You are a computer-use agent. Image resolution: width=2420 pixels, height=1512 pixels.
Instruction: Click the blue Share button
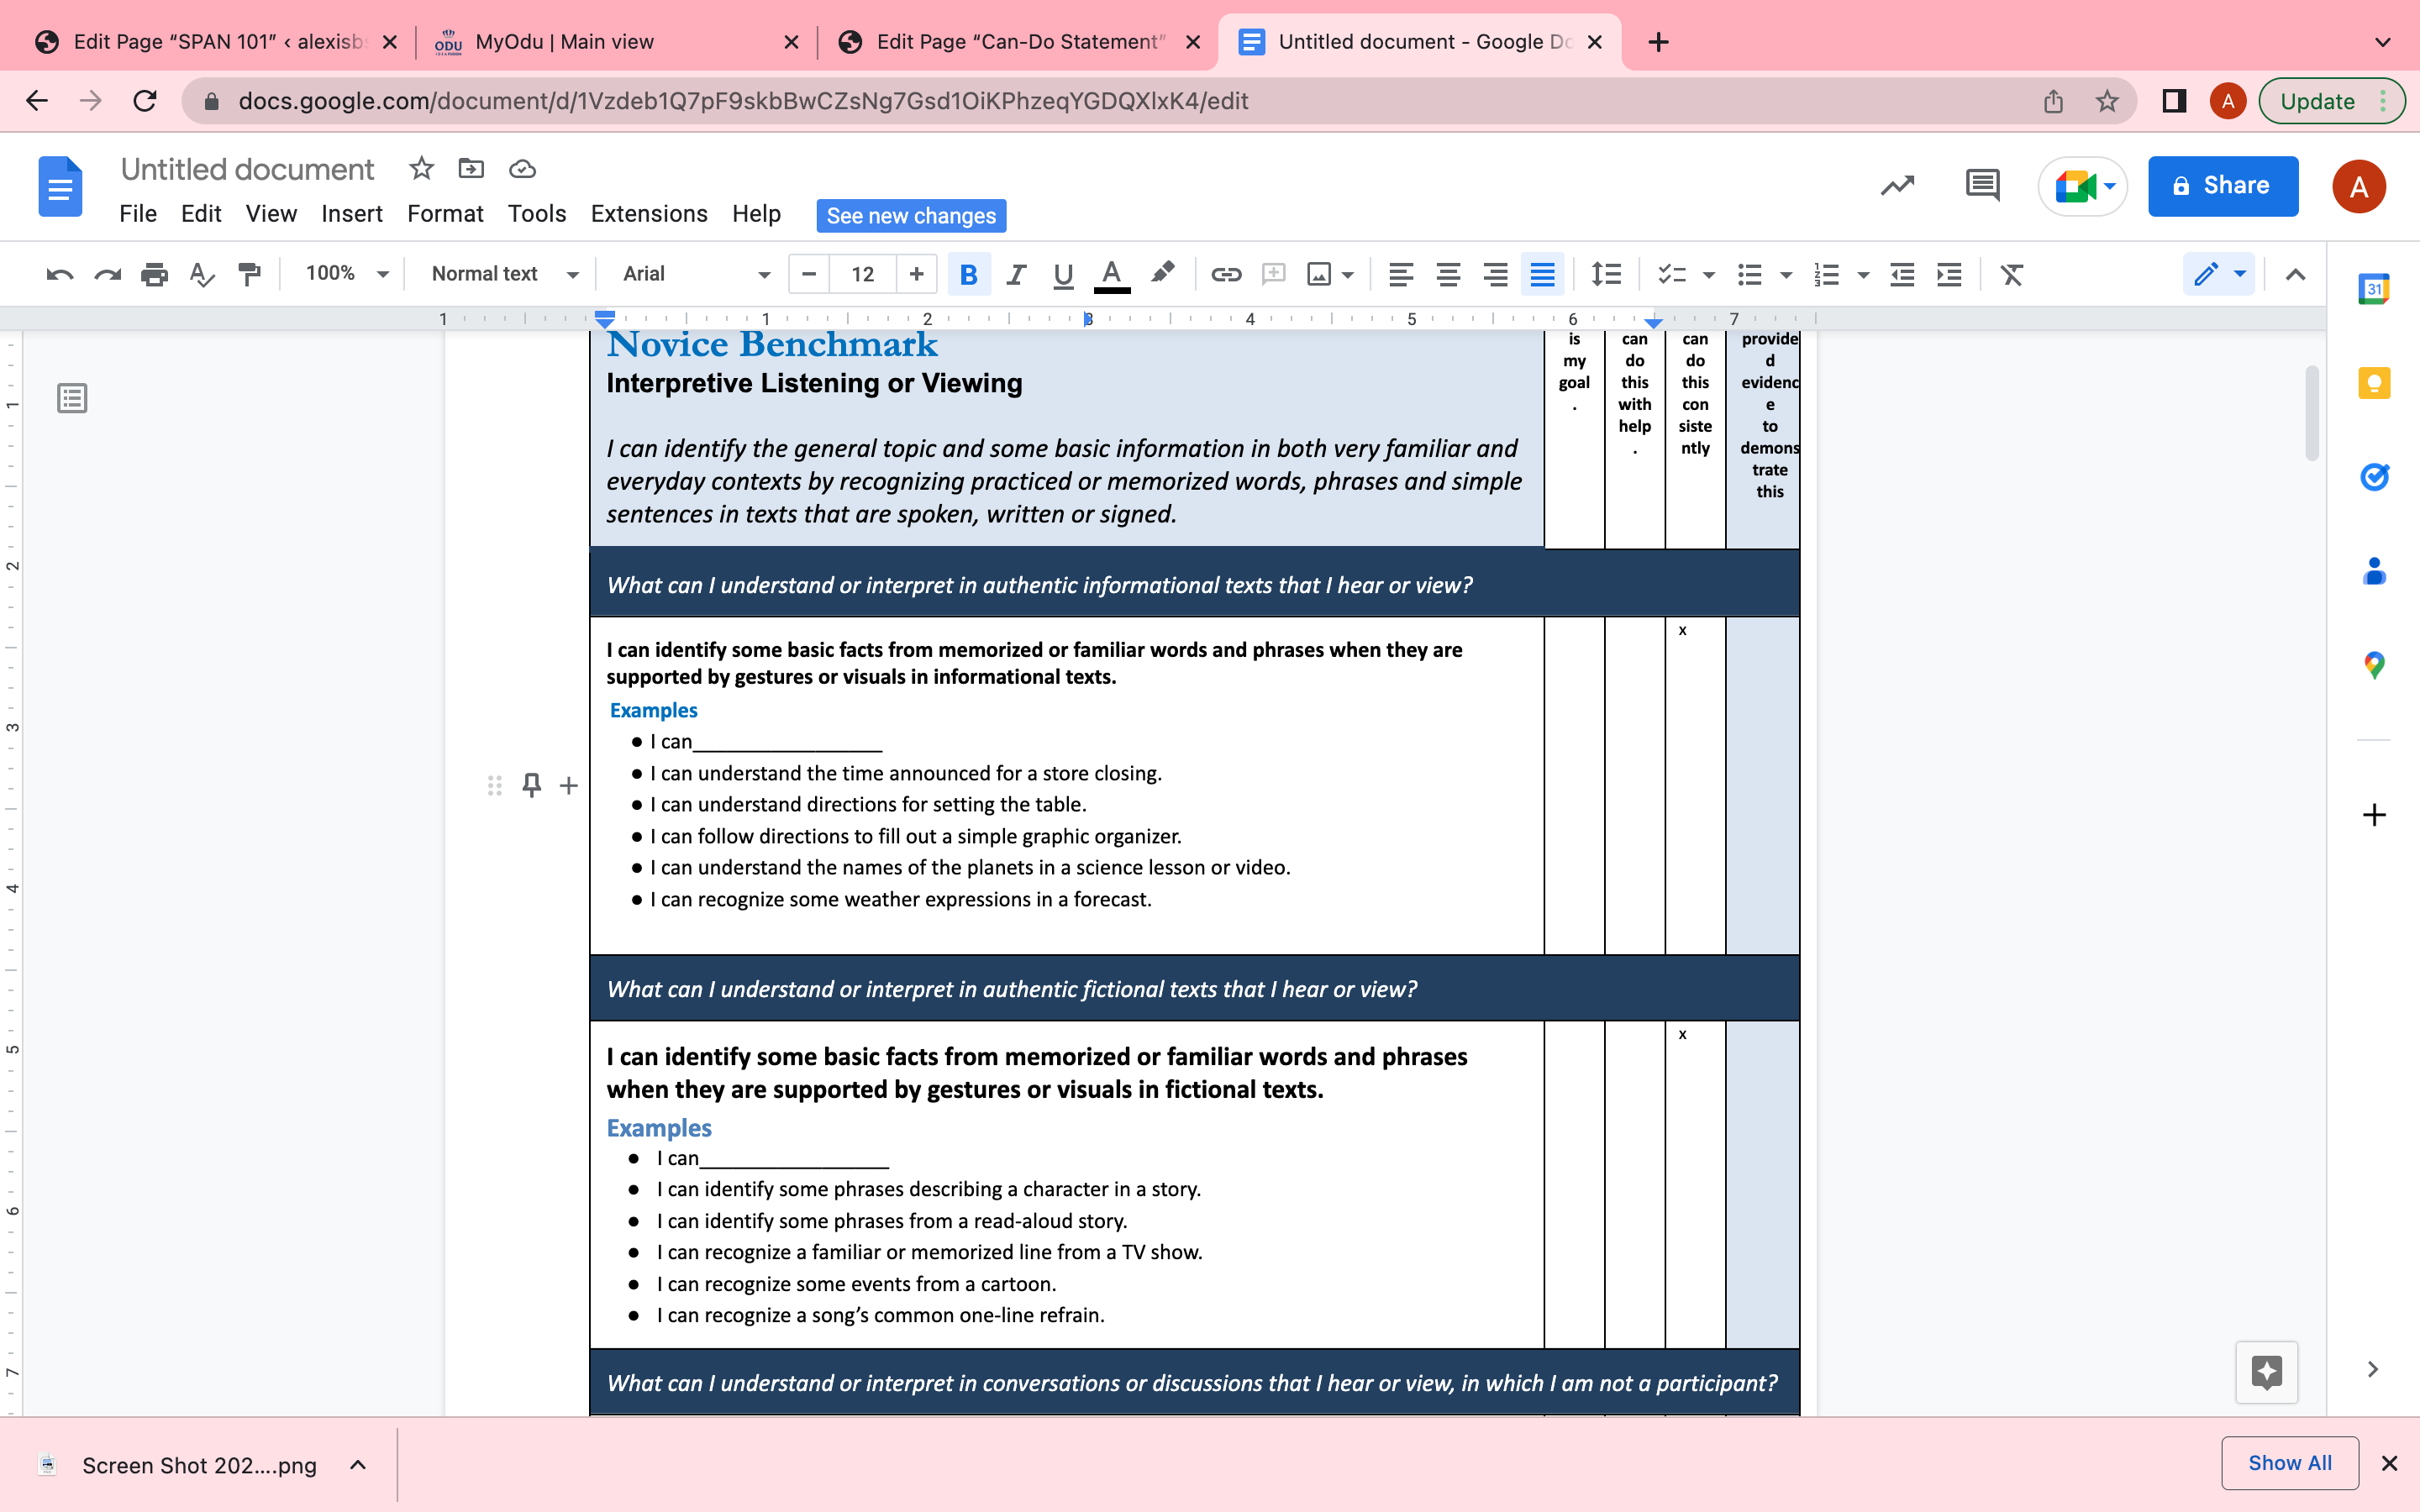click(2222, 186)
